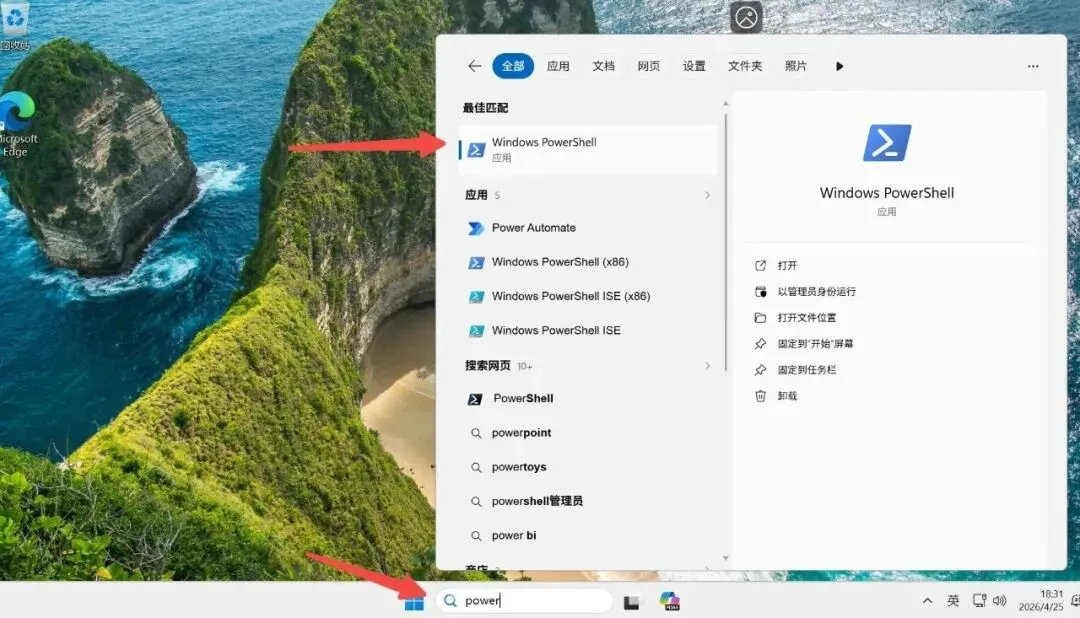Expand the 搜索网页 section chevron
The height and width of the screenshot is (618, 1080).
point(707,366)
